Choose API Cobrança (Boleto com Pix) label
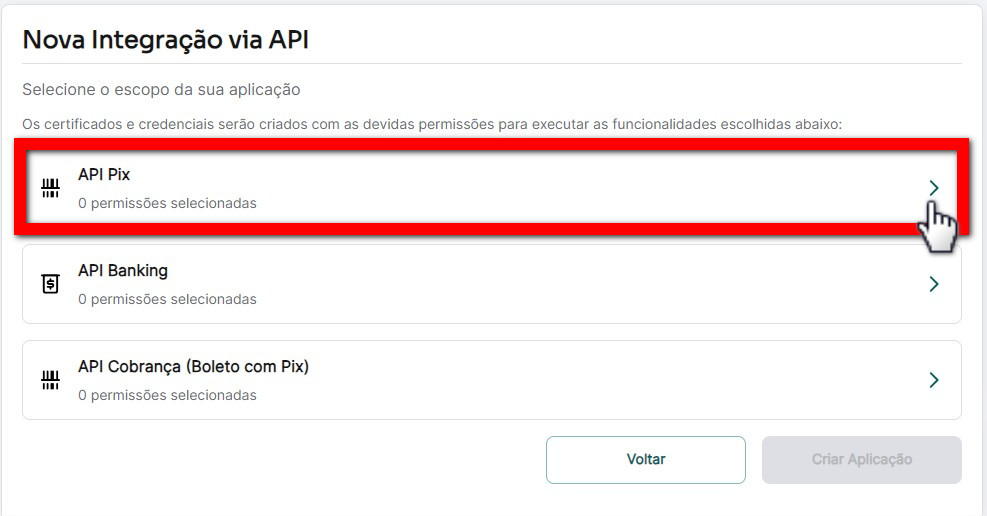987x516 pixels. (193, 366)
